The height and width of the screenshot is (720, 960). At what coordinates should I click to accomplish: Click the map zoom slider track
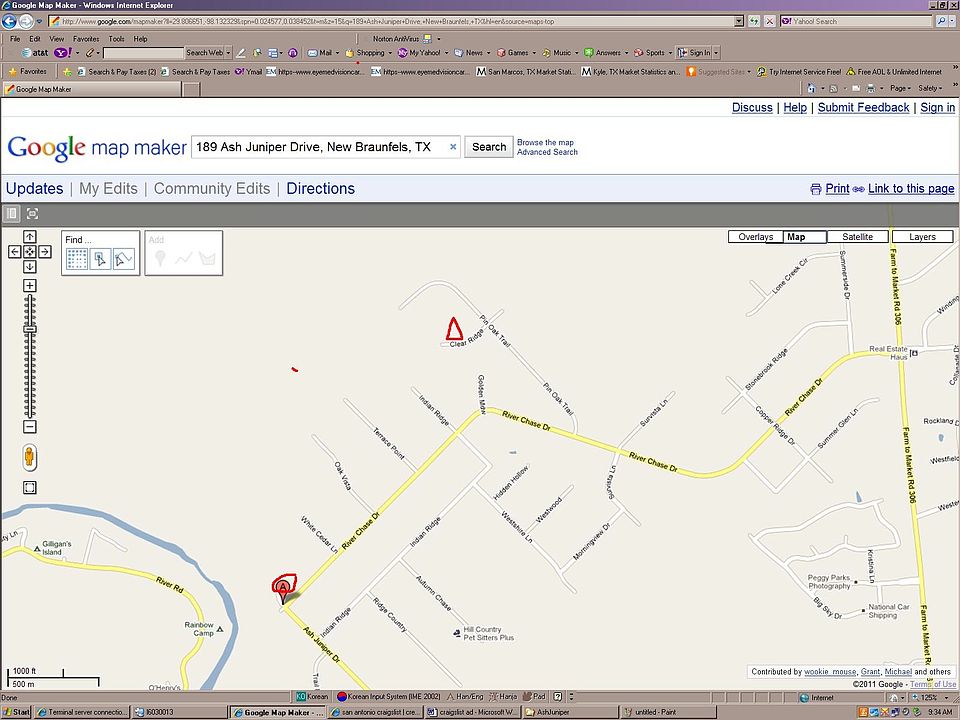tap(29, 356)
